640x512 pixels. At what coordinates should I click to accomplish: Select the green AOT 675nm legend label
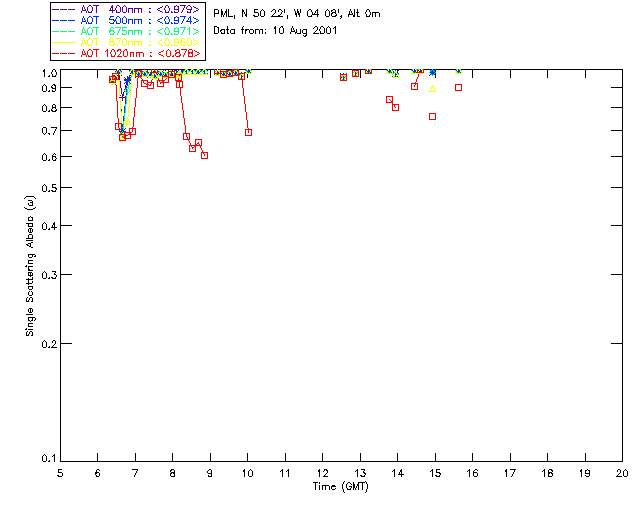(x=140, y=31)
